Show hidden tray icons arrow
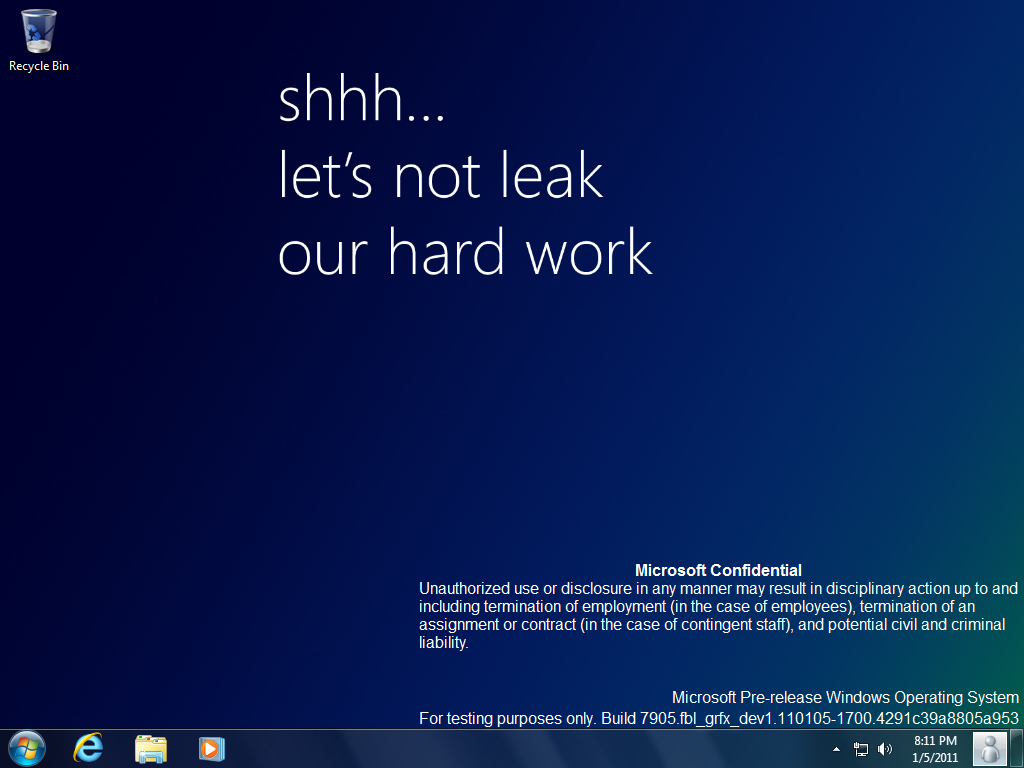Image resolution: width=1024 pixels, height=768 pixels. click(837, 749)
